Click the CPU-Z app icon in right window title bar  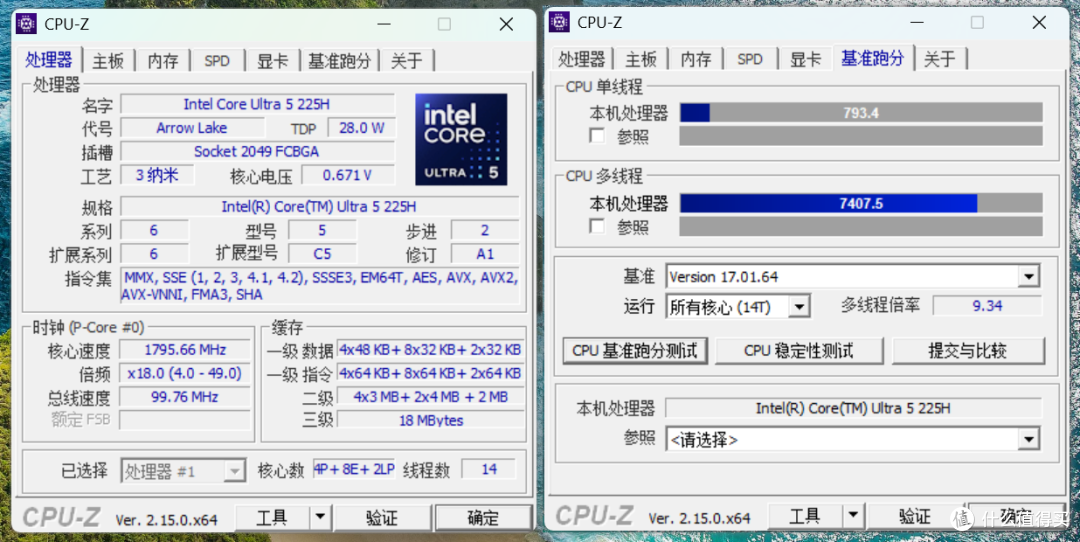point(559,21)
